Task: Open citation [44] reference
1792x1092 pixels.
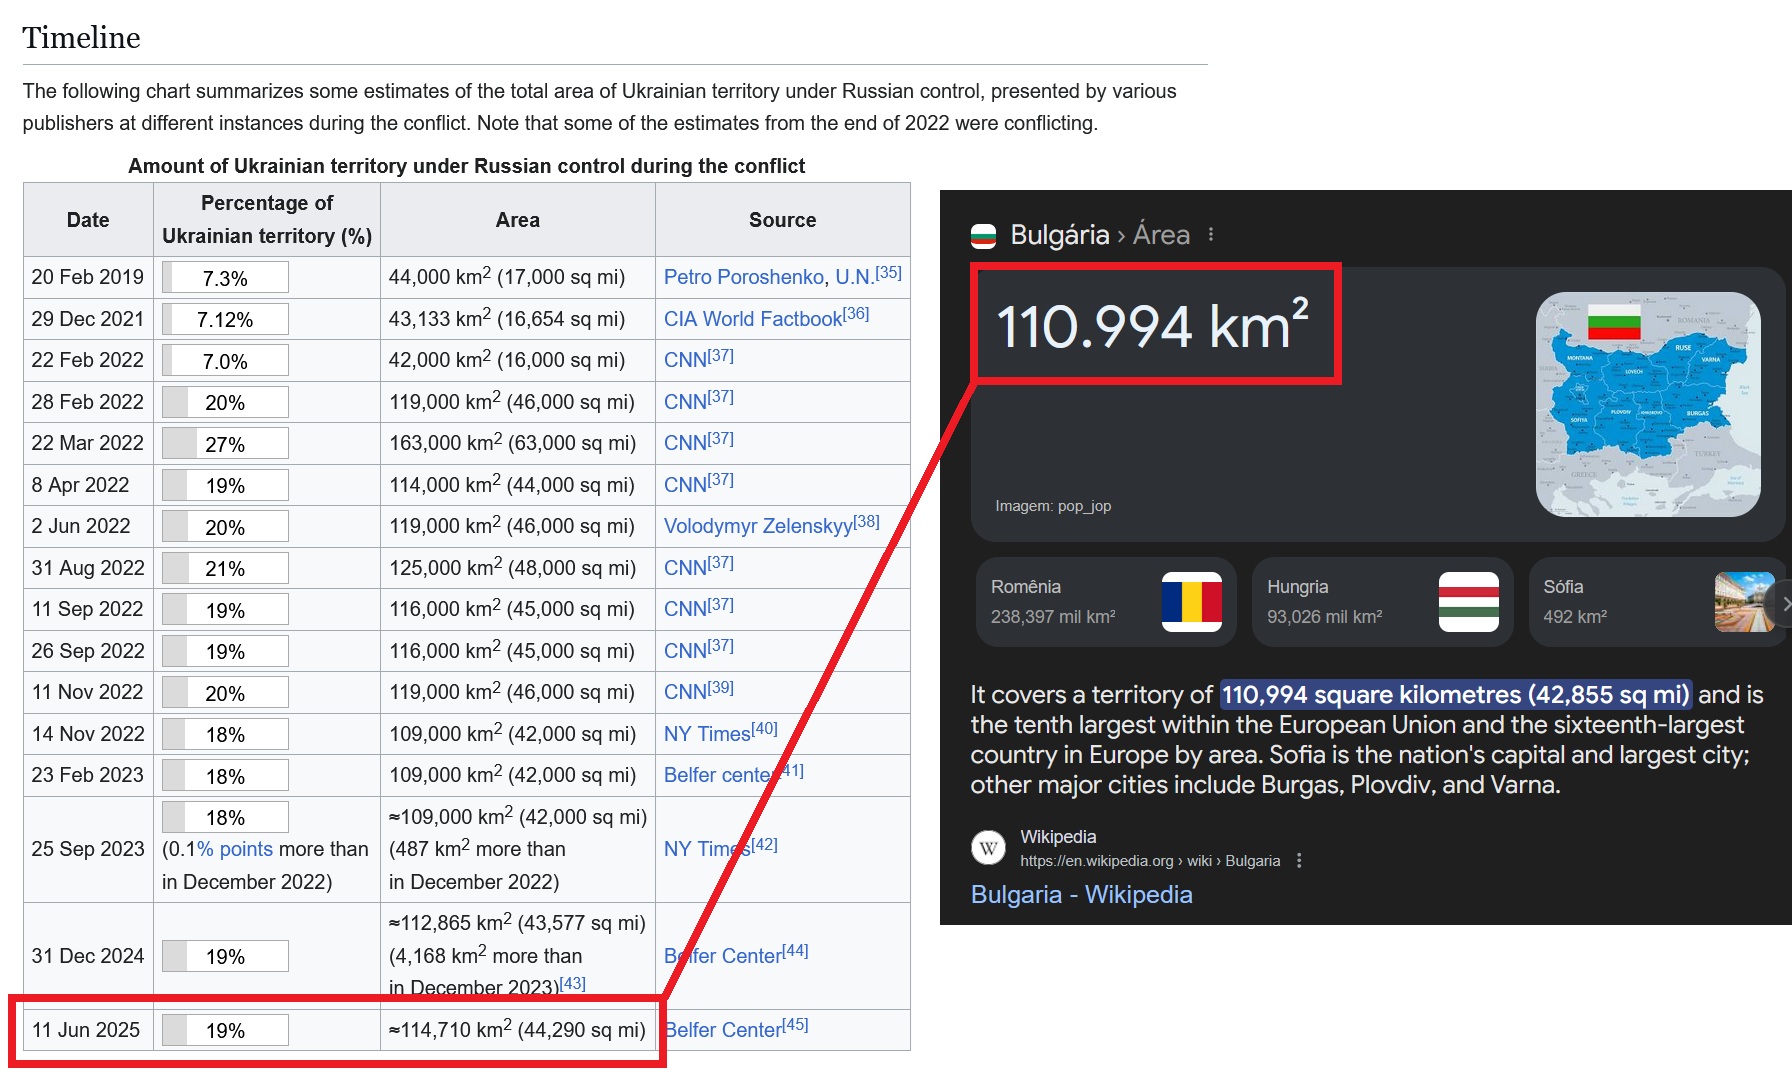Action: [x=795, y=951]
